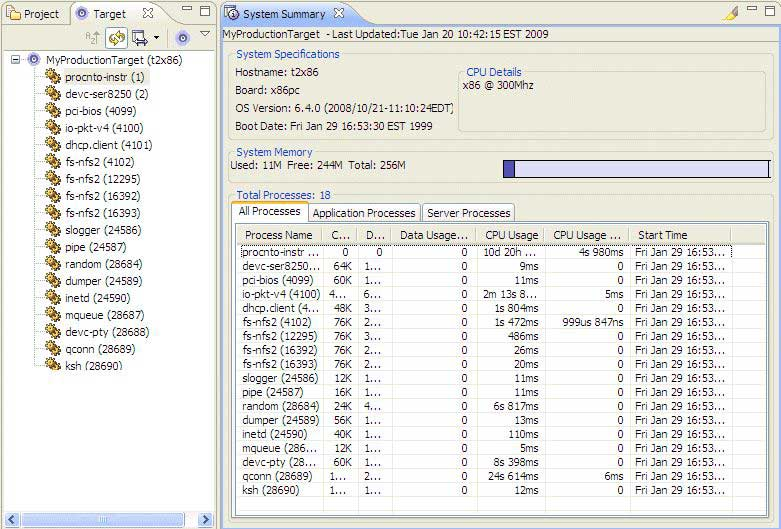
Task: Click gear icon beside slogger (24586)
Action: point(53,230)
